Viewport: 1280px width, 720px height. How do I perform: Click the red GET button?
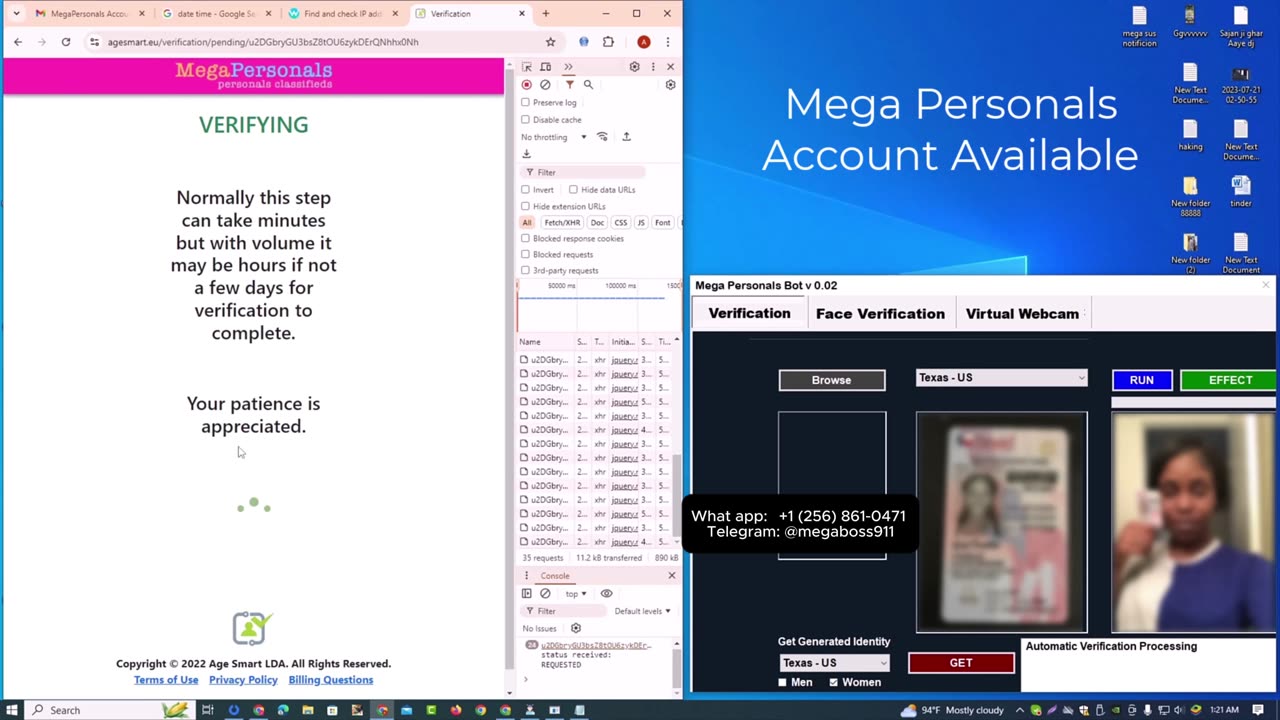(961, 663)
